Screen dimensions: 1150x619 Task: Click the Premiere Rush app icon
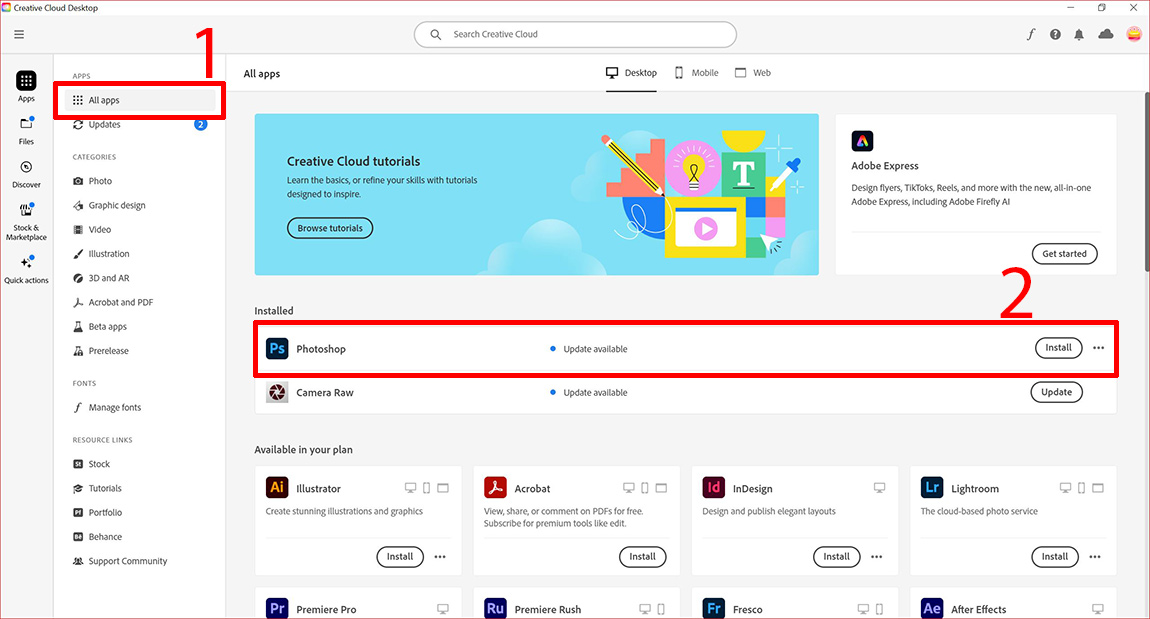496,608
